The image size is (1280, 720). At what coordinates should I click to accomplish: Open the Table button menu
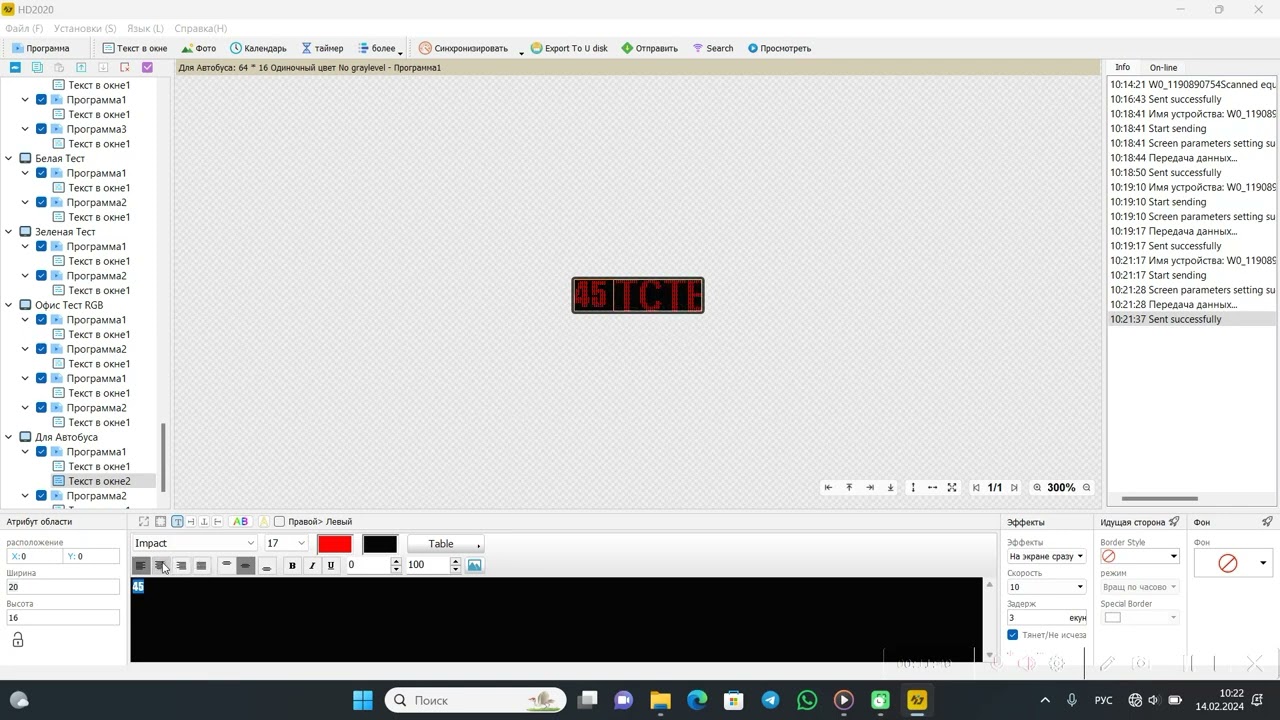446,544
